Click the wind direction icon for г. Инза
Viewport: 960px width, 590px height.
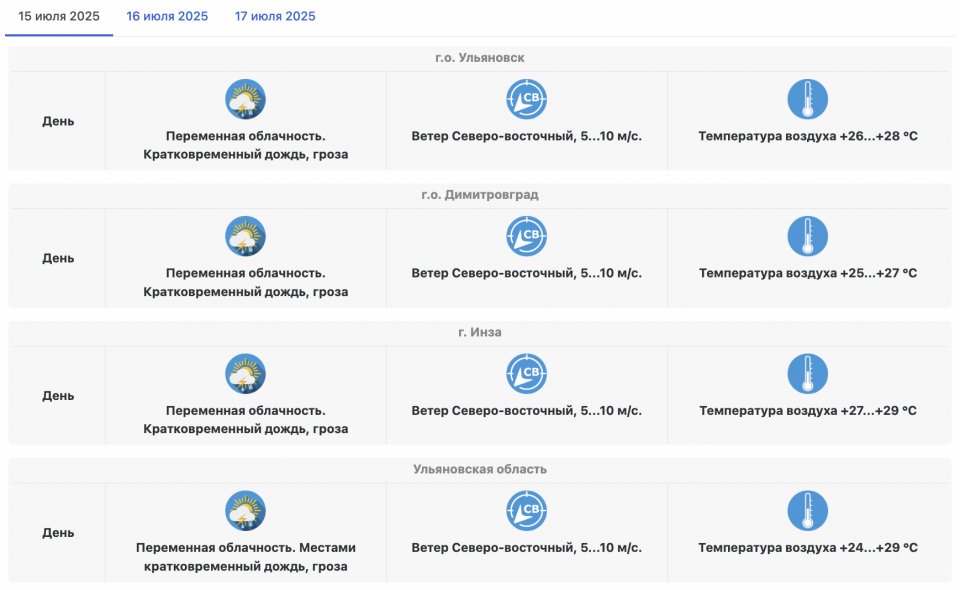527,374
